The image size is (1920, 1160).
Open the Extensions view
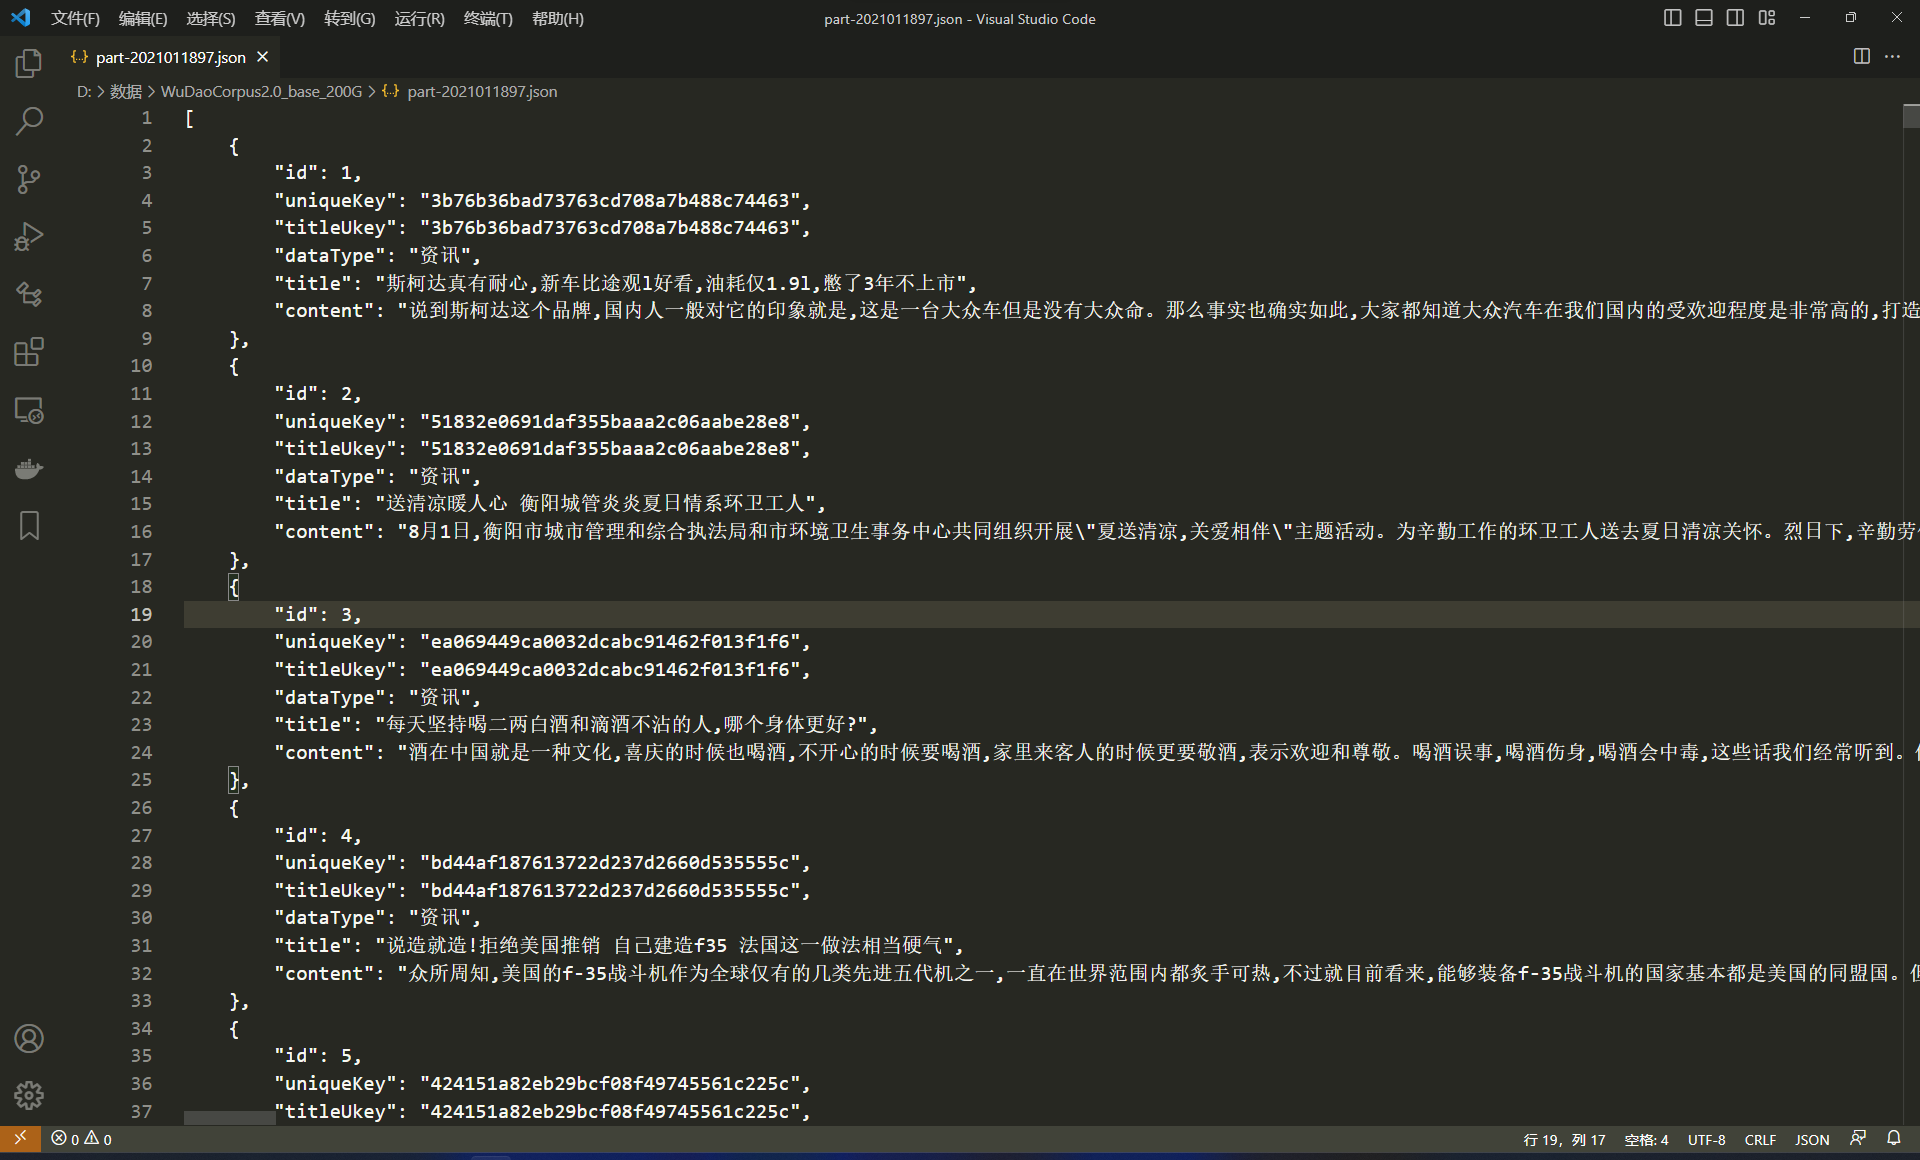coord(29,352)
